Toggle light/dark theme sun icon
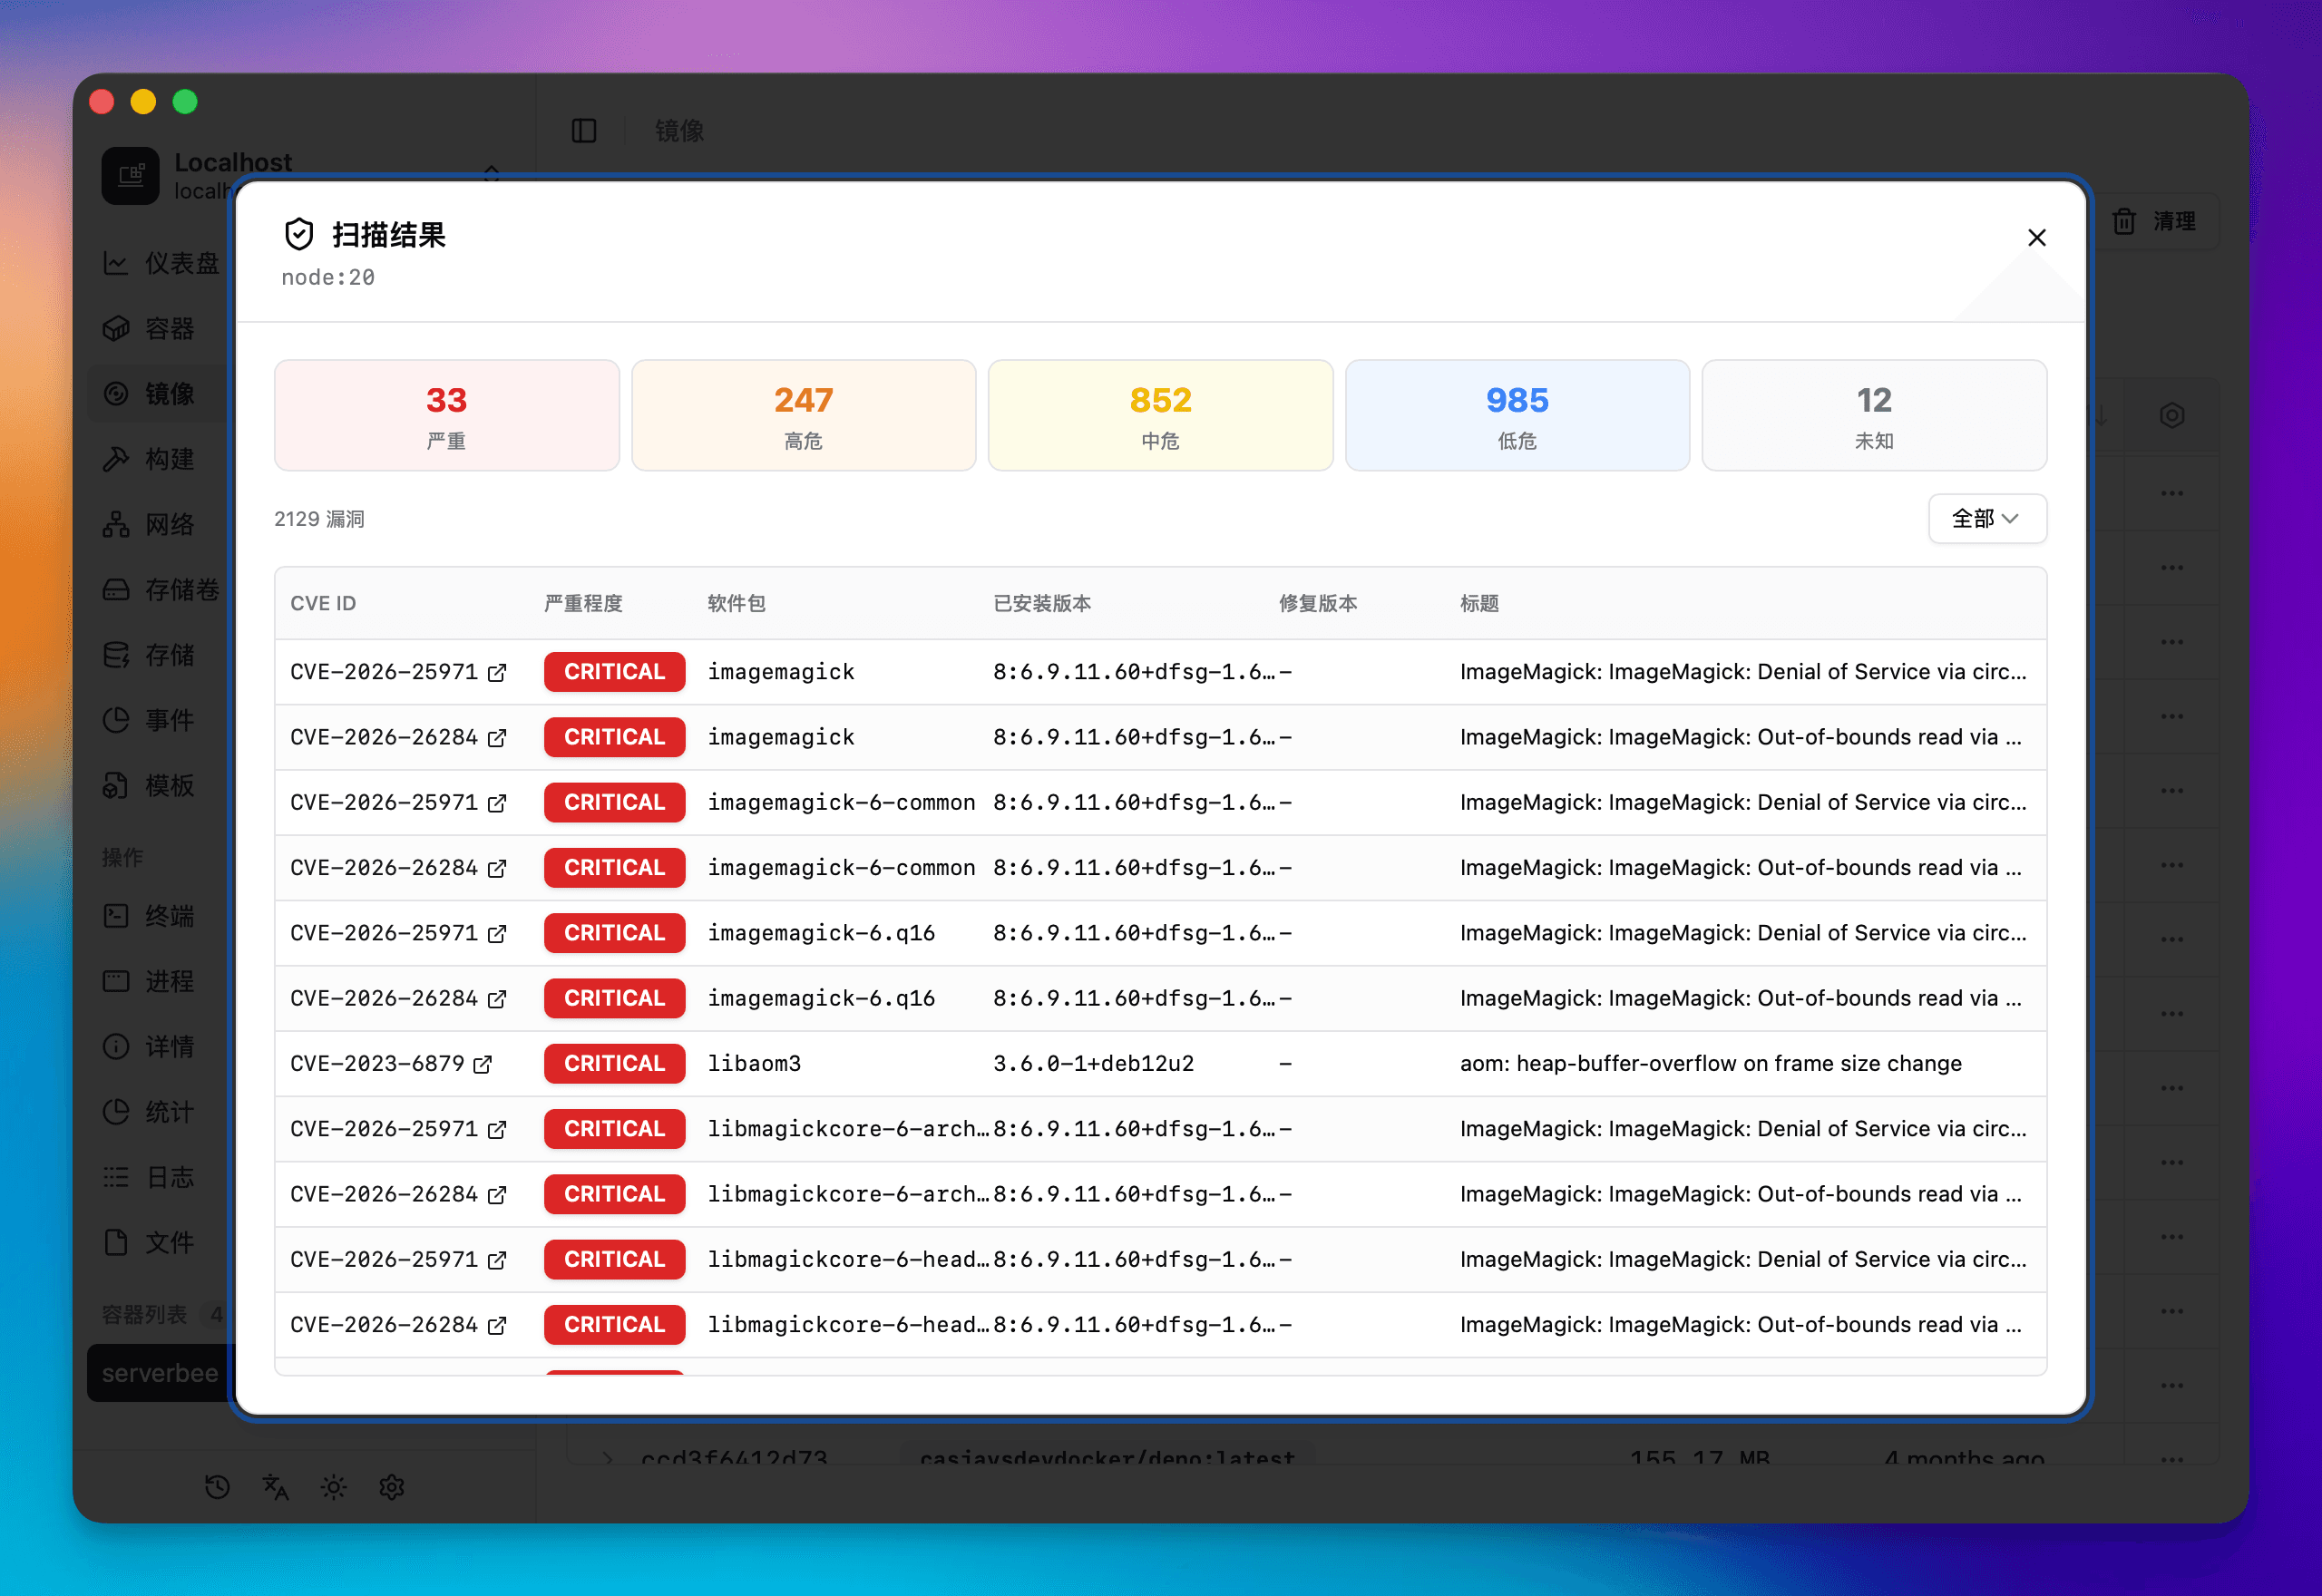This screenshot has width=2322, height=1596. [x=333, y=1487]
